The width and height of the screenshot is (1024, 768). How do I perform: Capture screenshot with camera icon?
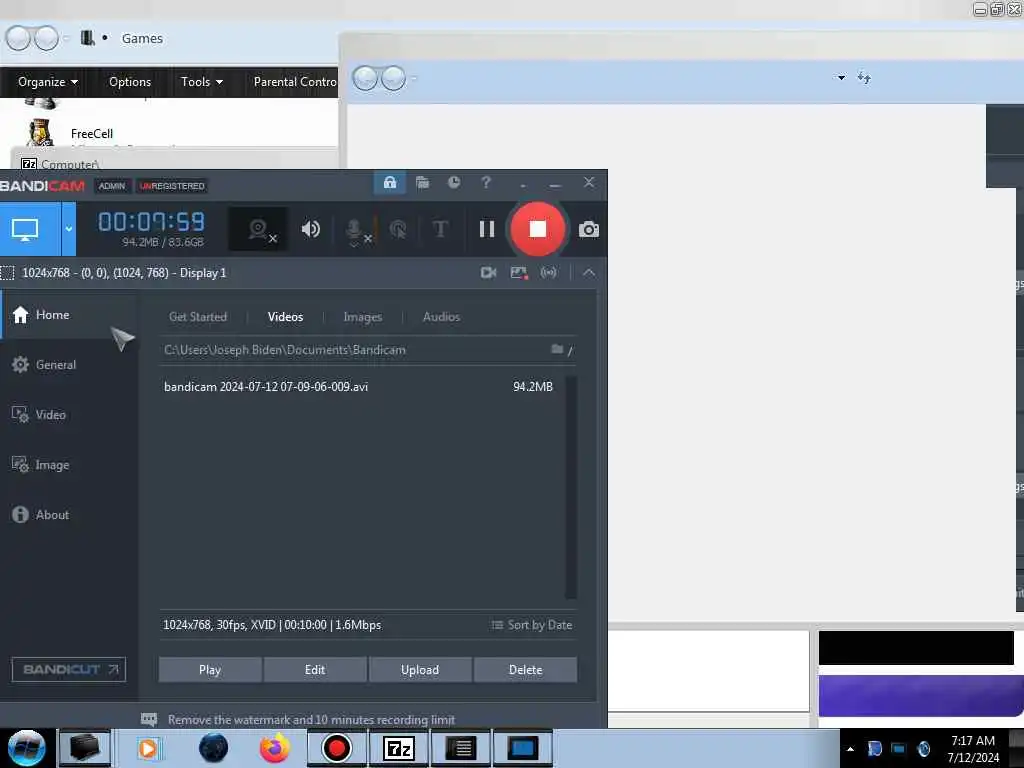588,229
